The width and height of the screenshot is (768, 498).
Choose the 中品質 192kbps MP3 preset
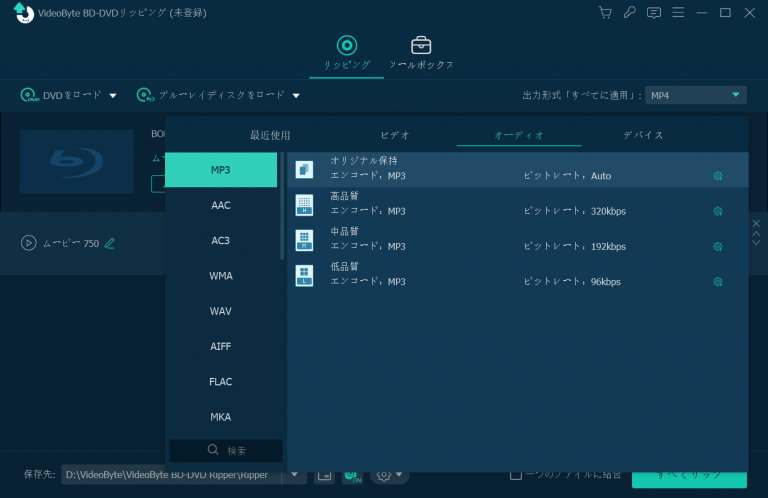[500, 239]
